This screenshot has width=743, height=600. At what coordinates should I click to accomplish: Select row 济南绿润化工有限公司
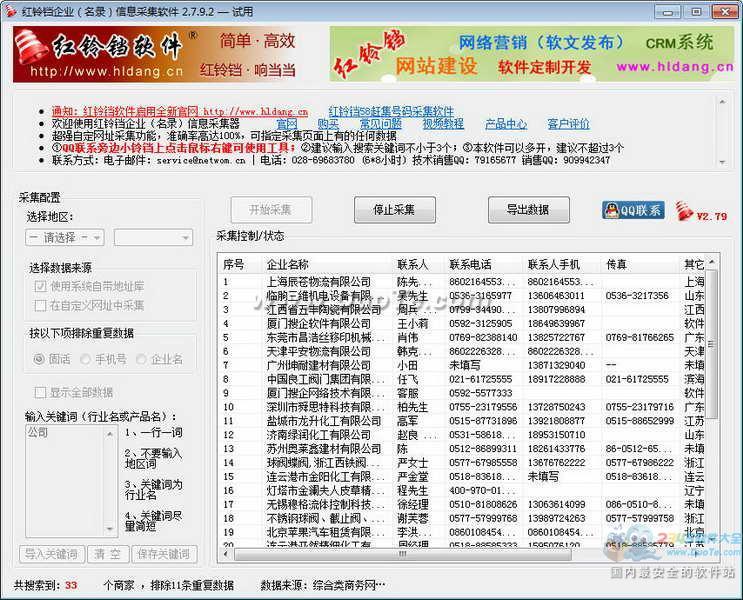(x=462, y=435)
